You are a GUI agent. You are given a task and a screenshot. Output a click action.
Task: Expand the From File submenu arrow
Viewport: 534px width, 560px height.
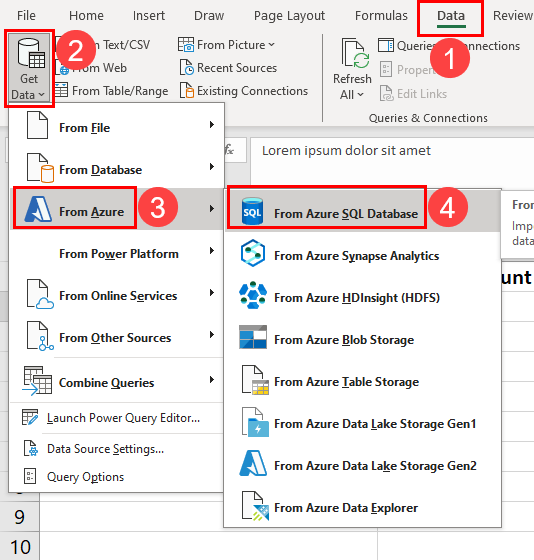coord(212,125)
